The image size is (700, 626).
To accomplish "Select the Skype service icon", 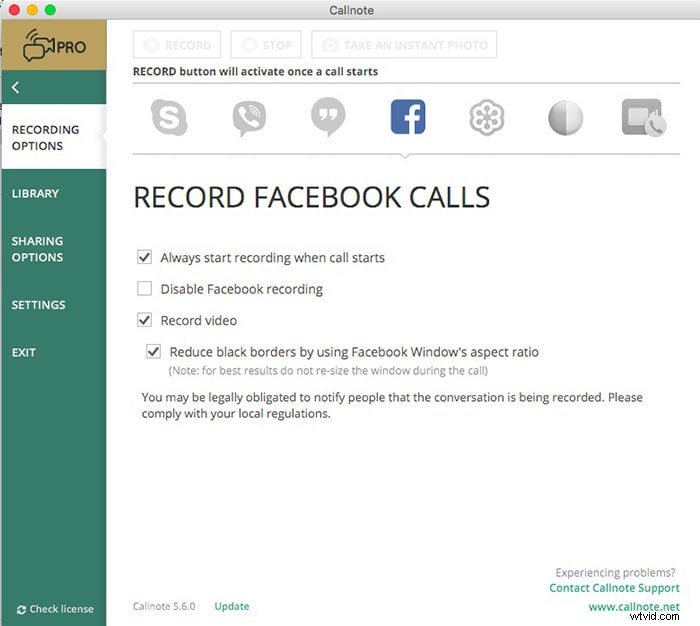I will 169,117.
